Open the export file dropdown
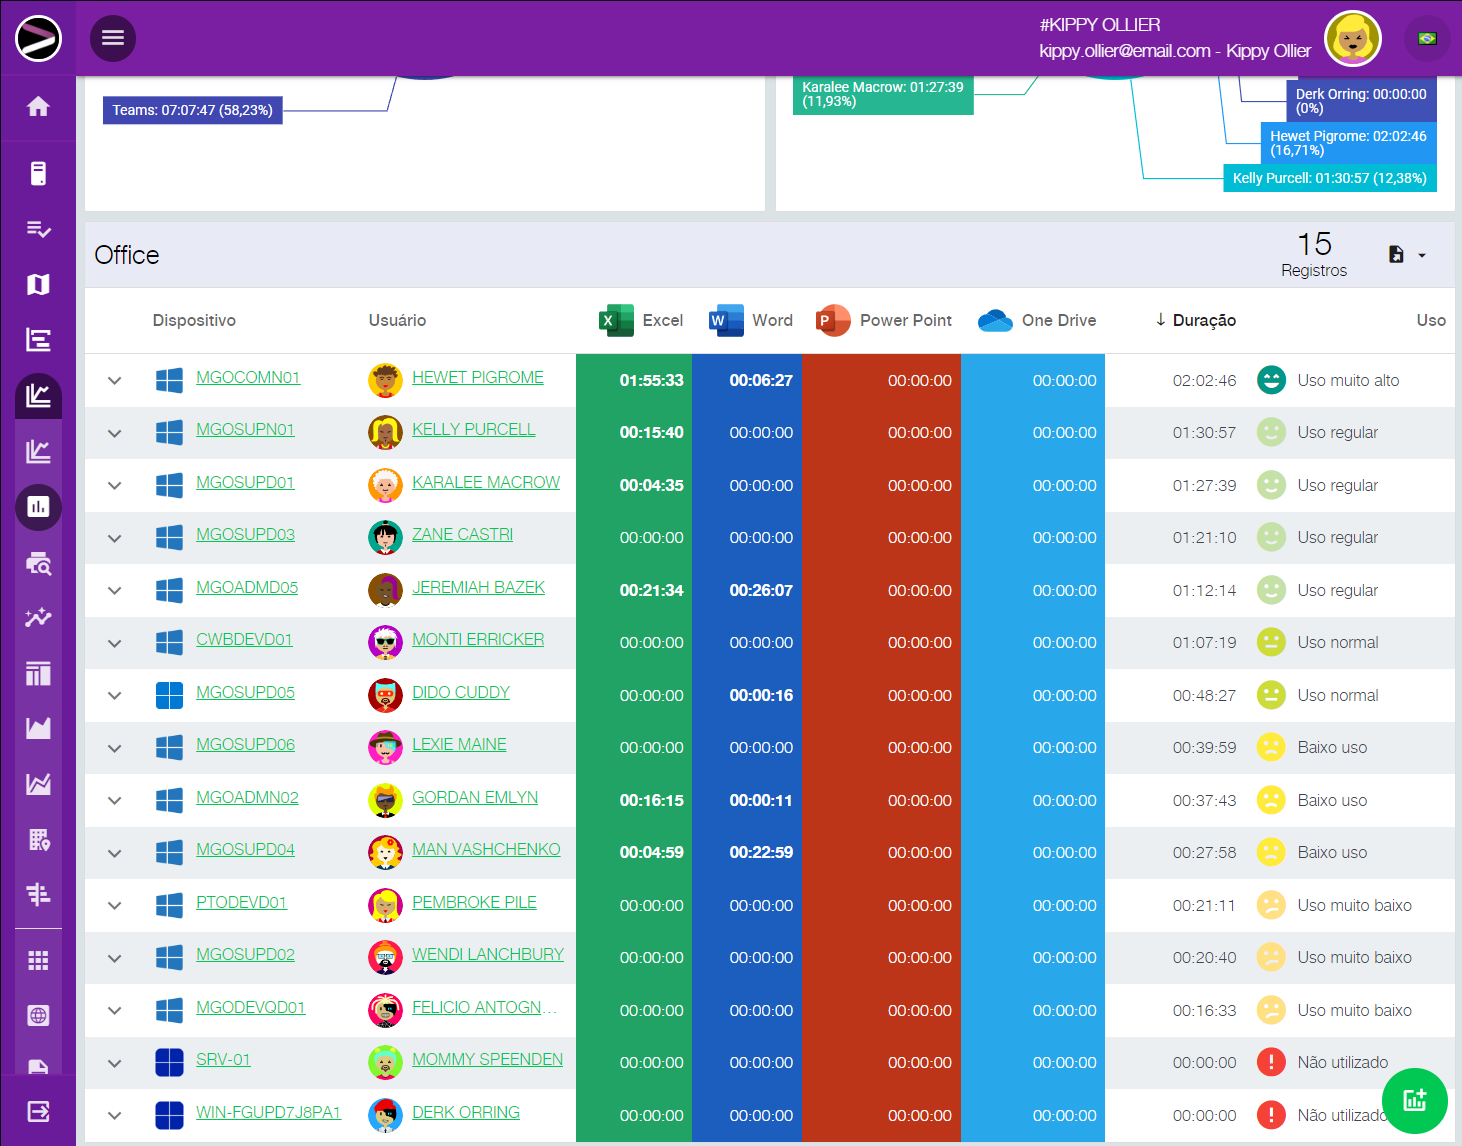Image resolution: width=1462 pixels, height=1146 pixels. (1406, 255)
